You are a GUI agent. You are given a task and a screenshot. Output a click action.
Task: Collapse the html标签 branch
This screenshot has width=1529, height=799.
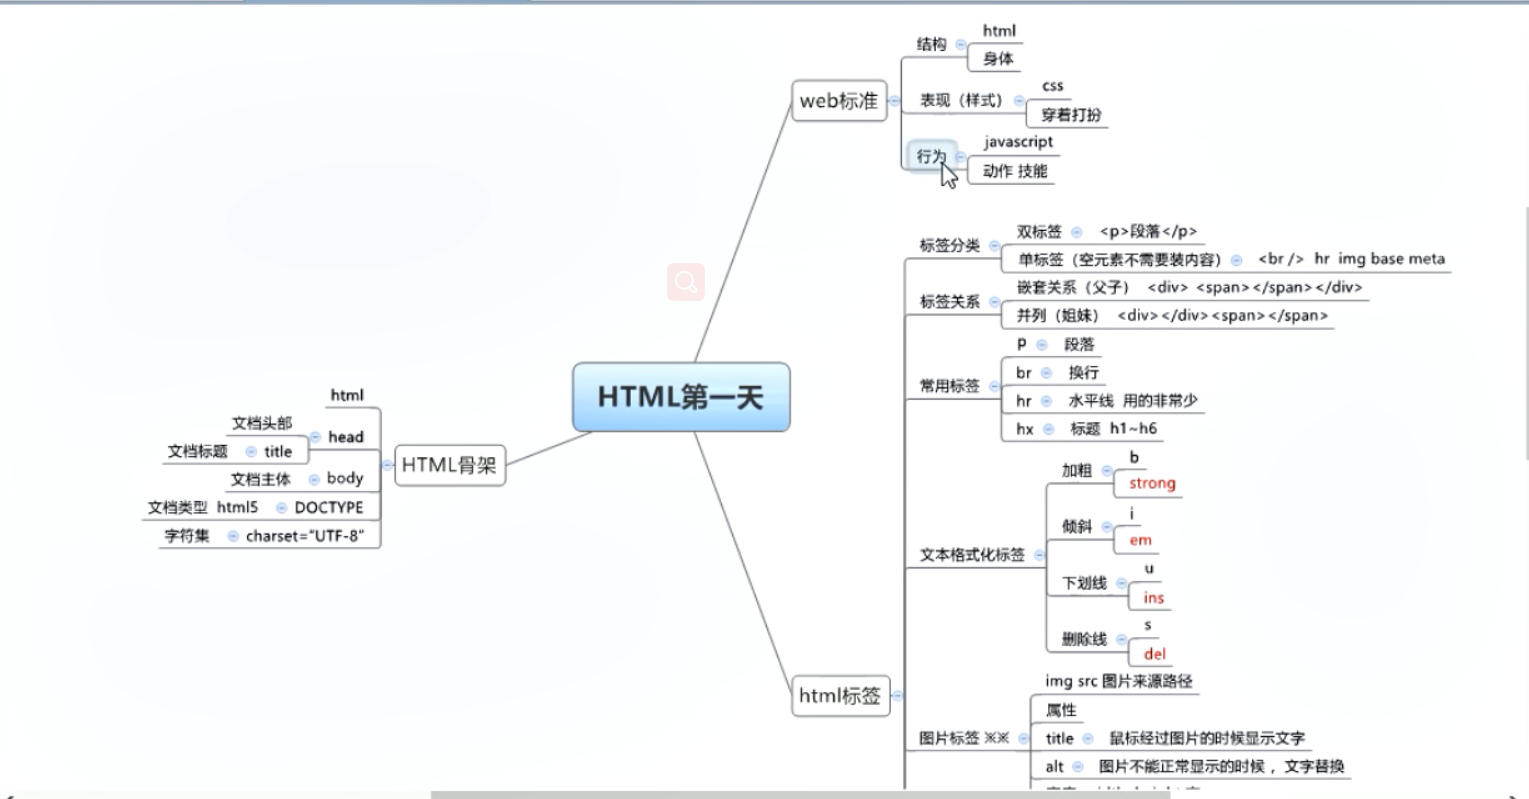[897, 695]
